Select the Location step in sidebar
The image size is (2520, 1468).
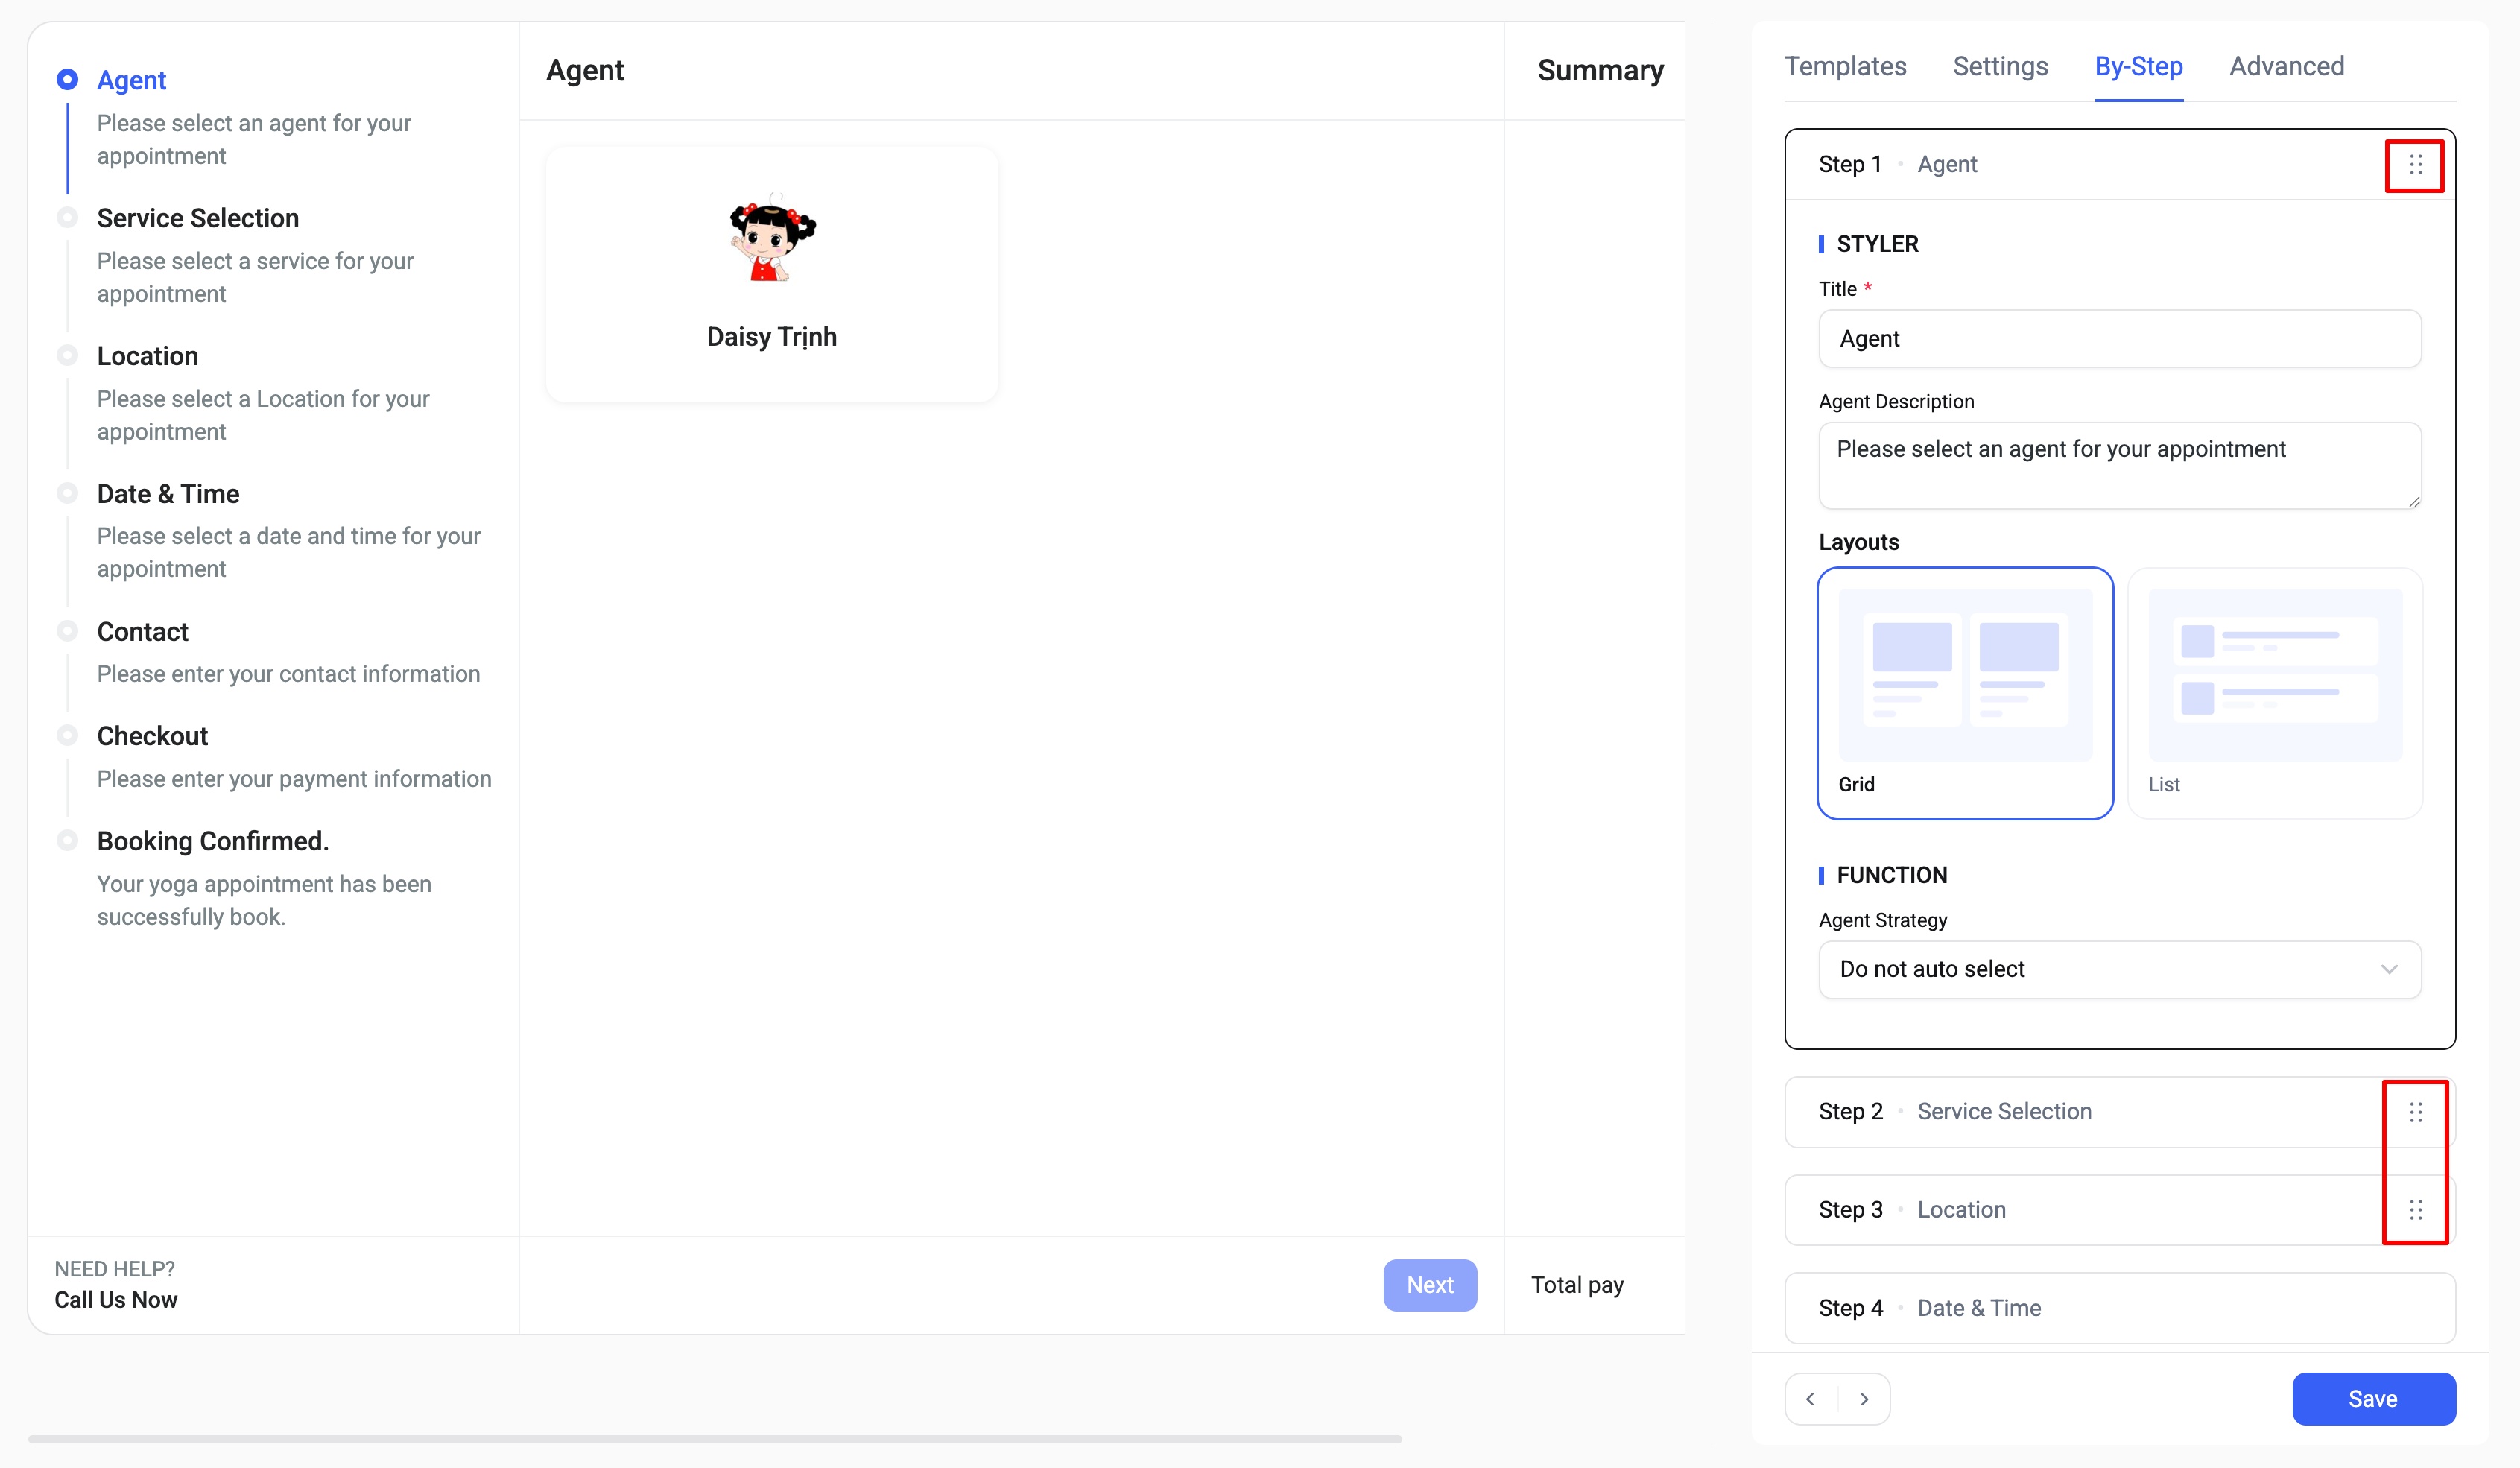pyautogui.click(x=147, y=356)
